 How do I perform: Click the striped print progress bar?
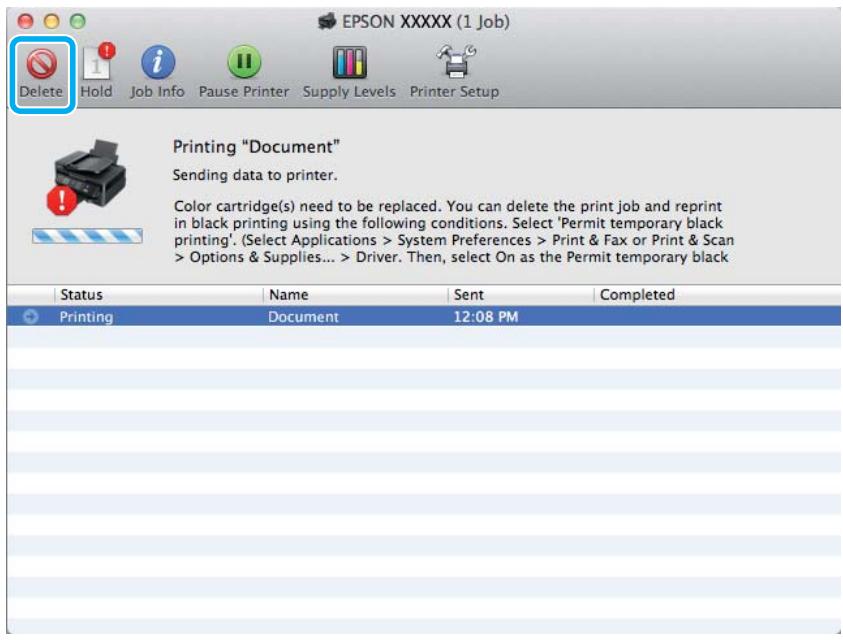(x=87, y=236)
